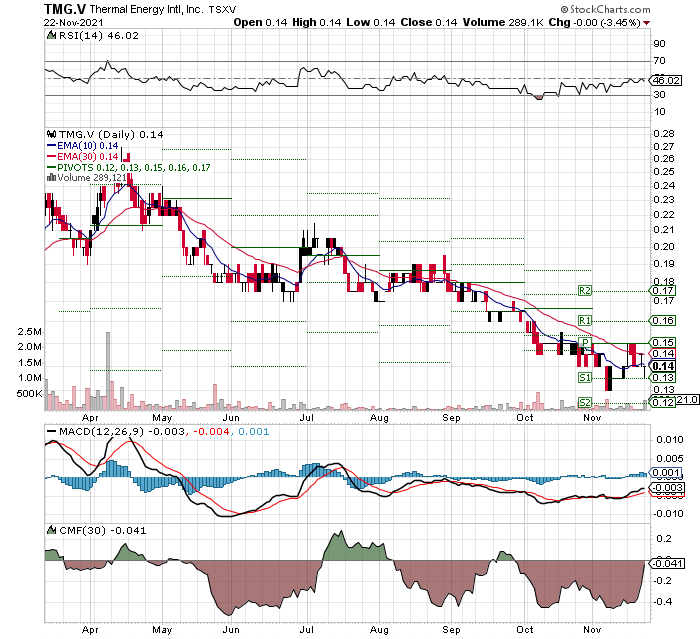The width and height of the screenshot is (700, 639).
Task: Click the 30 level on RSI axis
Action: click(x=659, y=95)
